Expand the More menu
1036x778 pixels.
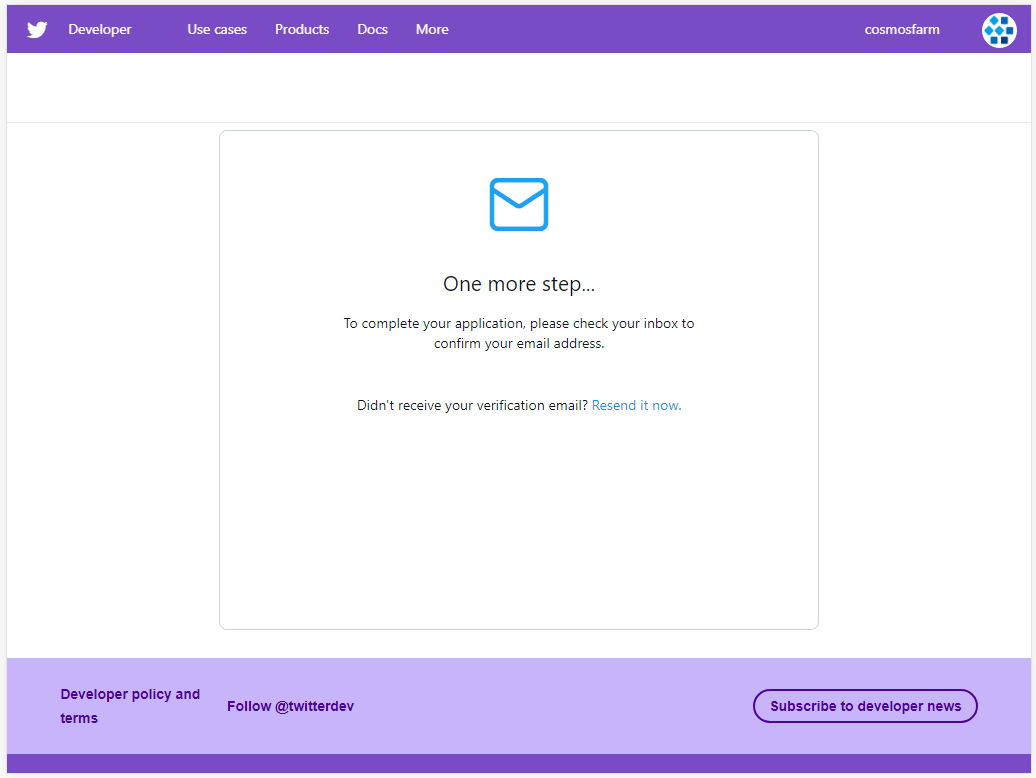[432, 30]
